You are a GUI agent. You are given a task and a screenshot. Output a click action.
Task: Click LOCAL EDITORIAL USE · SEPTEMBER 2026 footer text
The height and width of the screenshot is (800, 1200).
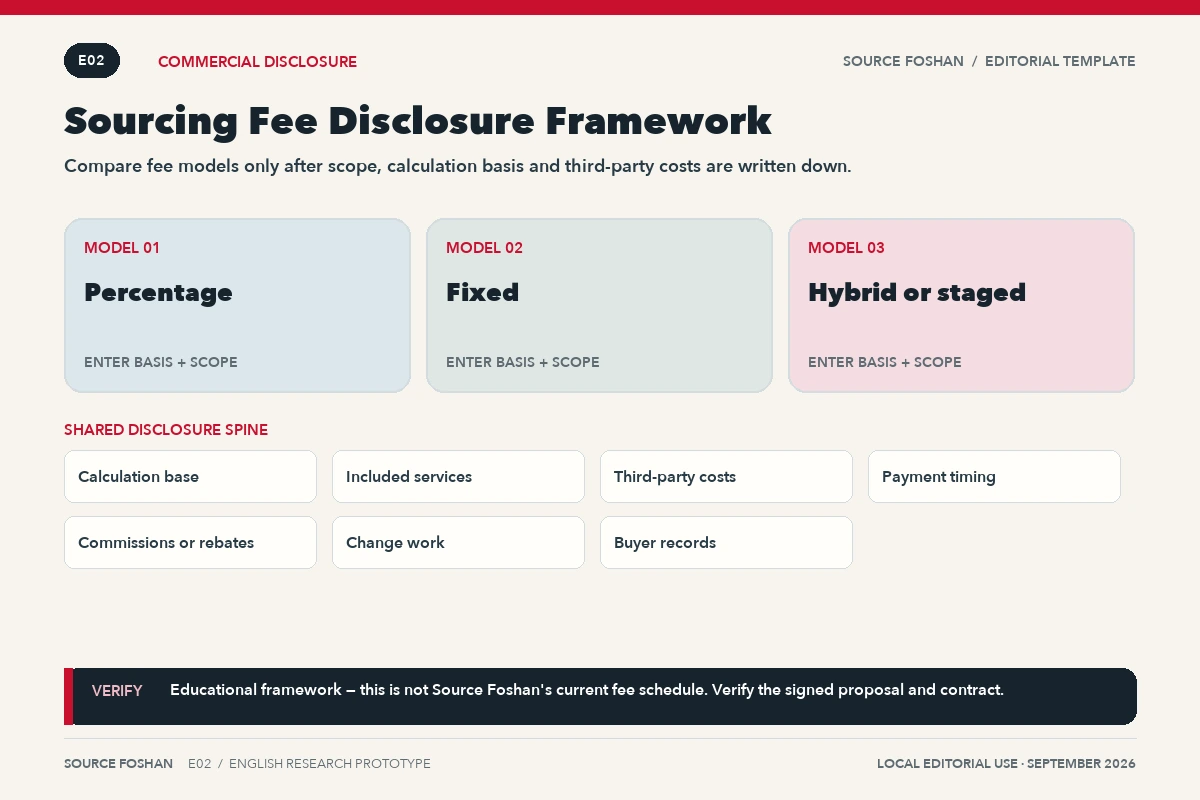tap(1006, 764)
